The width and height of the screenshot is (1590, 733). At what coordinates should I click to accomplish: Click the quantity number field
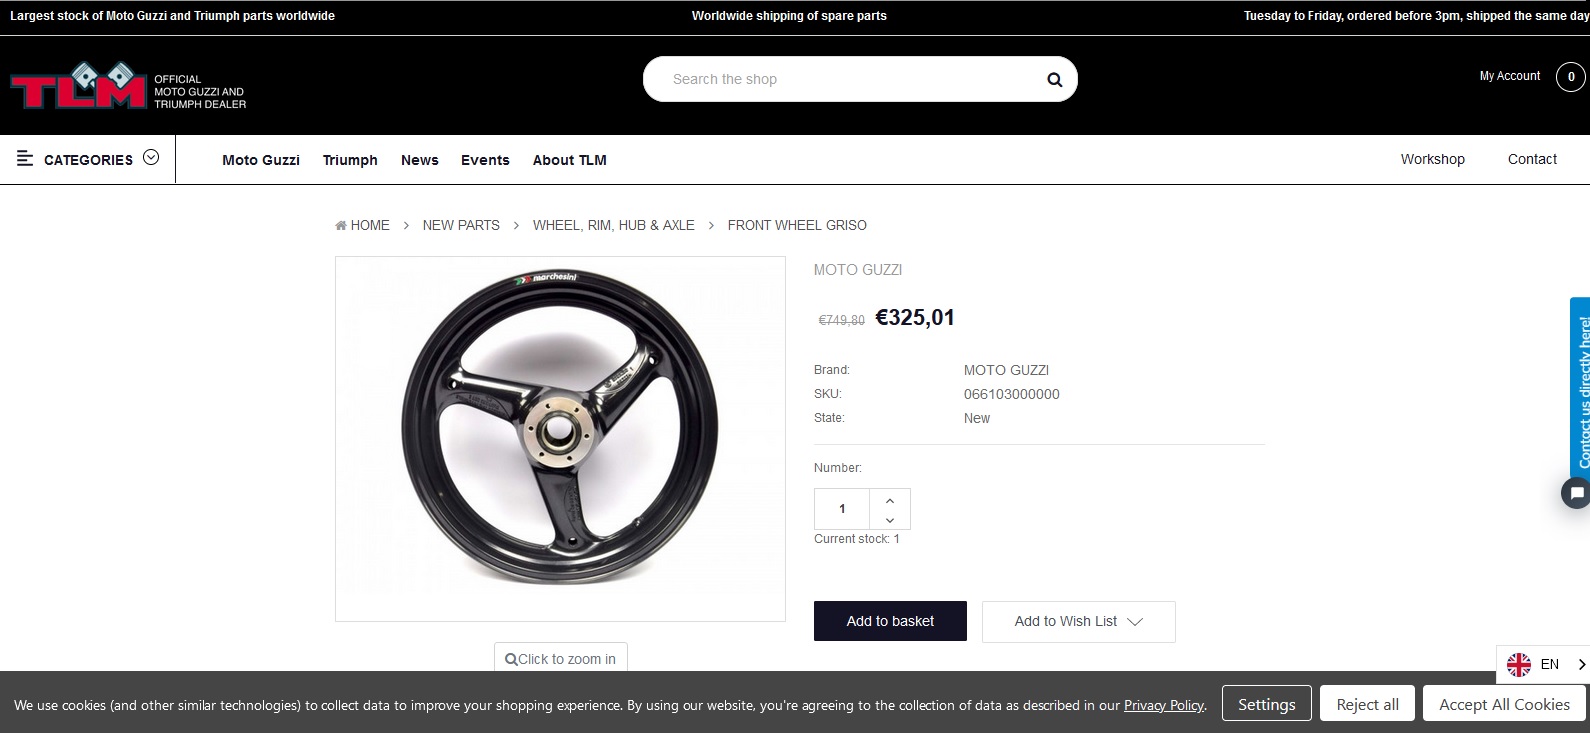(x=842, y=509)
